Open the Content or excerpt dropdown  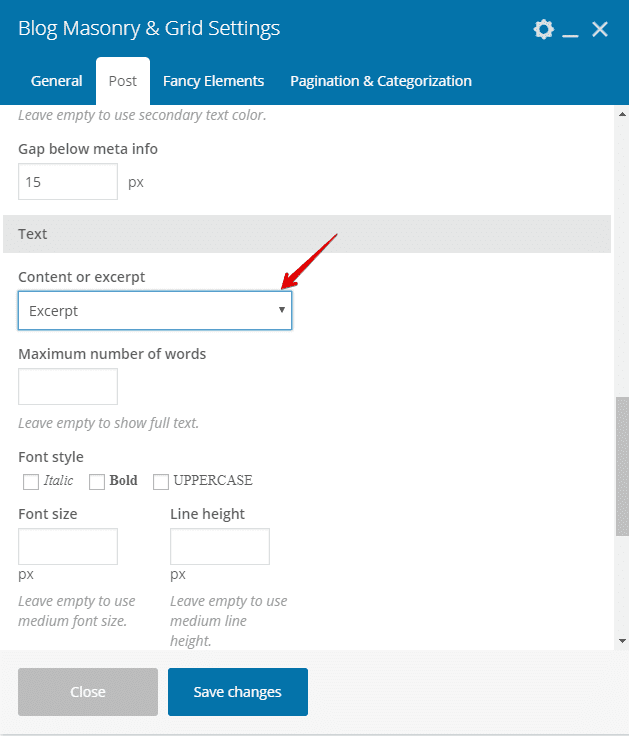click(x=155, y=310)
